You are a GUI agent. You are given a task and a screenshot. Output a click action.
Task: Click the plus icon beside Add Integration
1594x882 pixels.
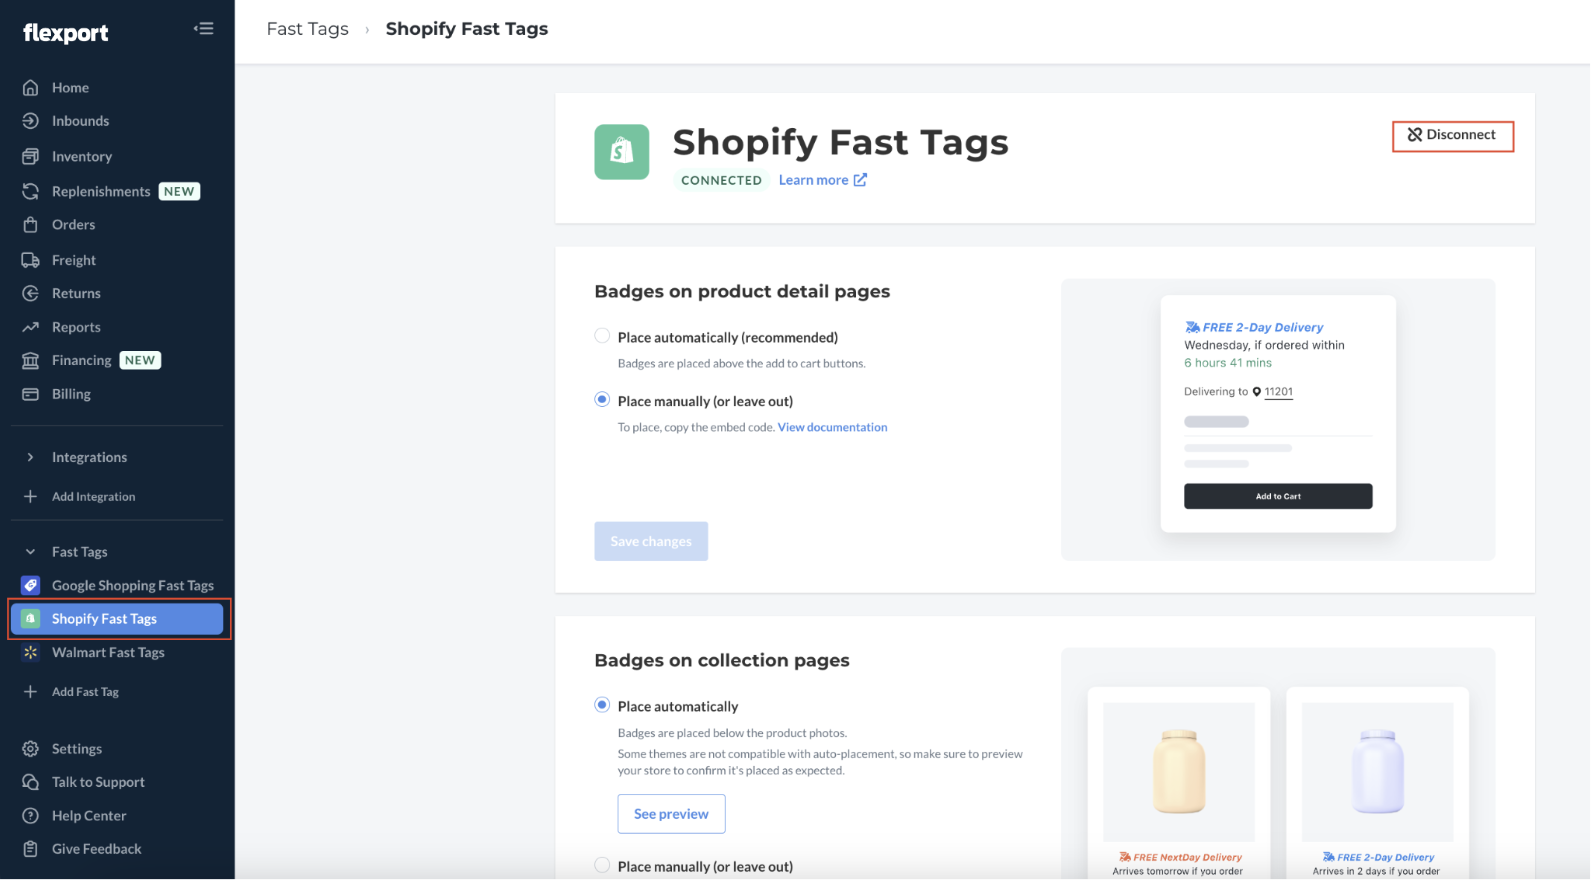coord(31,497)
